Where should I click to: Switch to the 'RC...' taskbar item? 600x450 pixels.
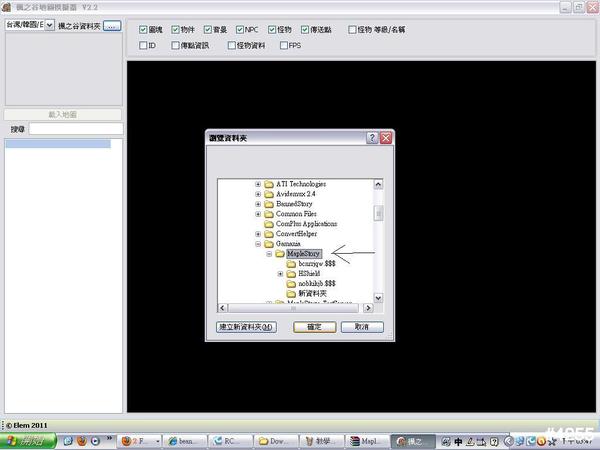[x=230, y=441]
